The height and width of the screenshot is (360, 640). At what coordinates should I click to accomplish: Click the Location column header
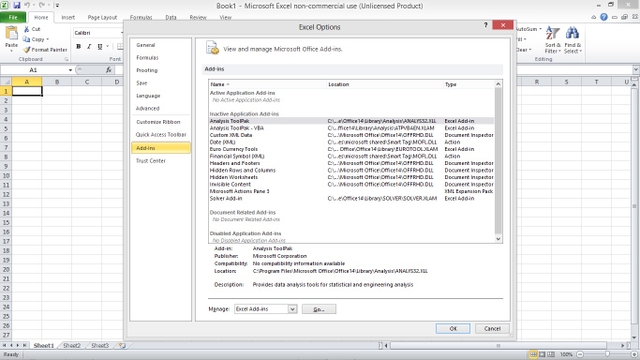click(385, 84)
